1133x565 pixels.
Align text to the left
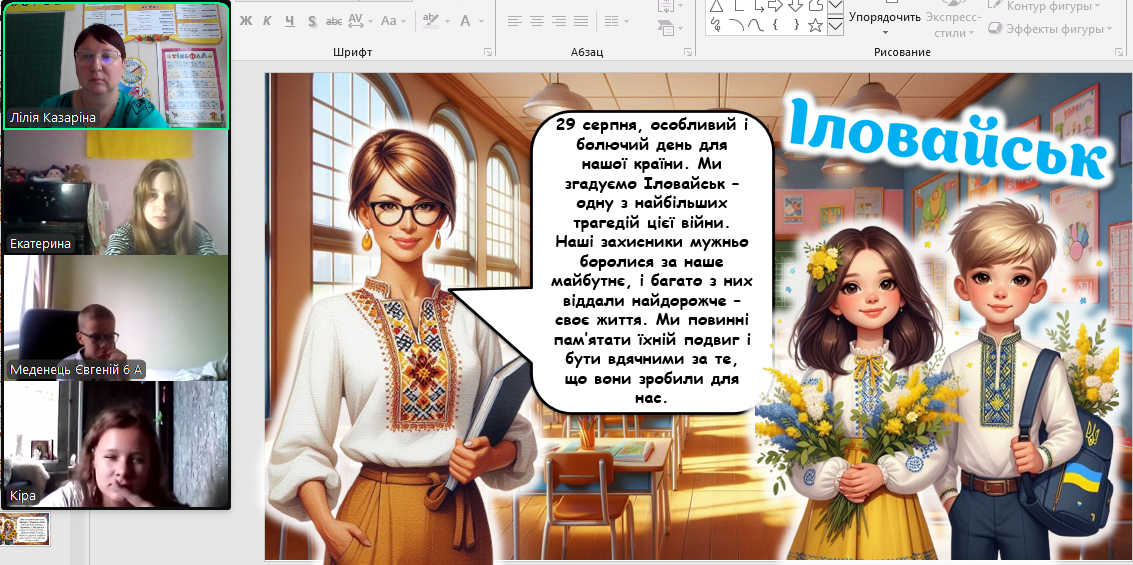click(x=515, y=21)
